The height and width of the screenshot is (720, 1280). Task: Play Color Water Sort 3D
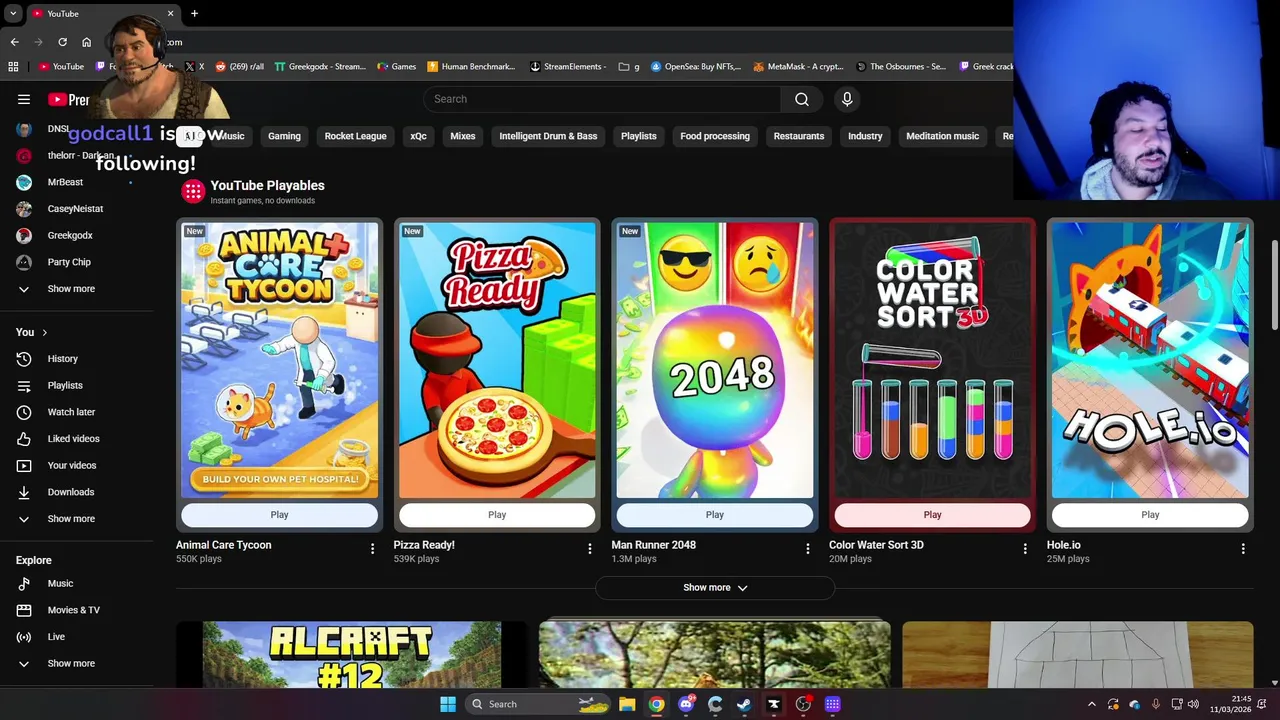[932, 515]
